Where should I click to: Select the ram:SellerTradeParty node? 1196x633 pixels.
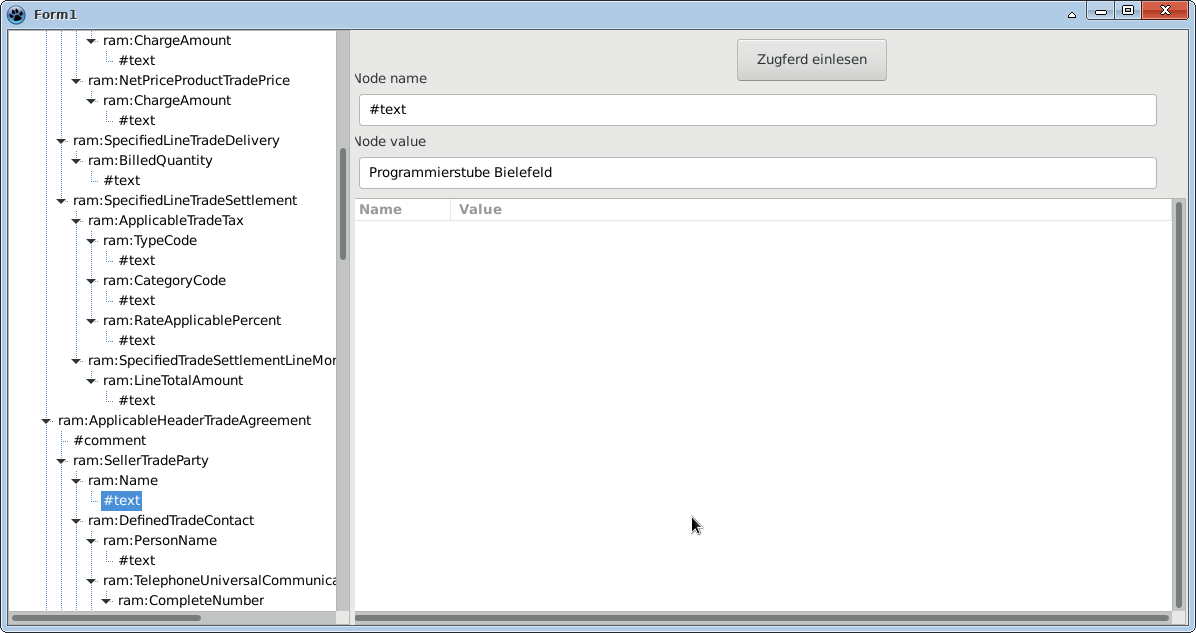pos(140,460)
